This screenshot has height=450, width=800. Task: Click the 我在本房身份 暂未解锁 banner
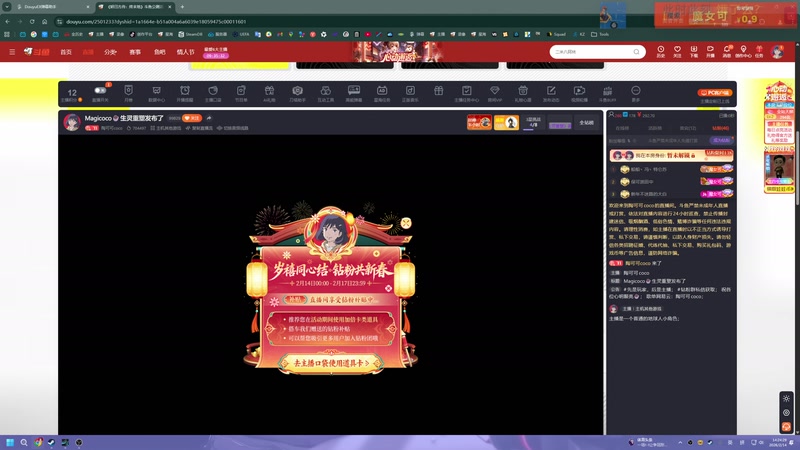click(671, 155)
